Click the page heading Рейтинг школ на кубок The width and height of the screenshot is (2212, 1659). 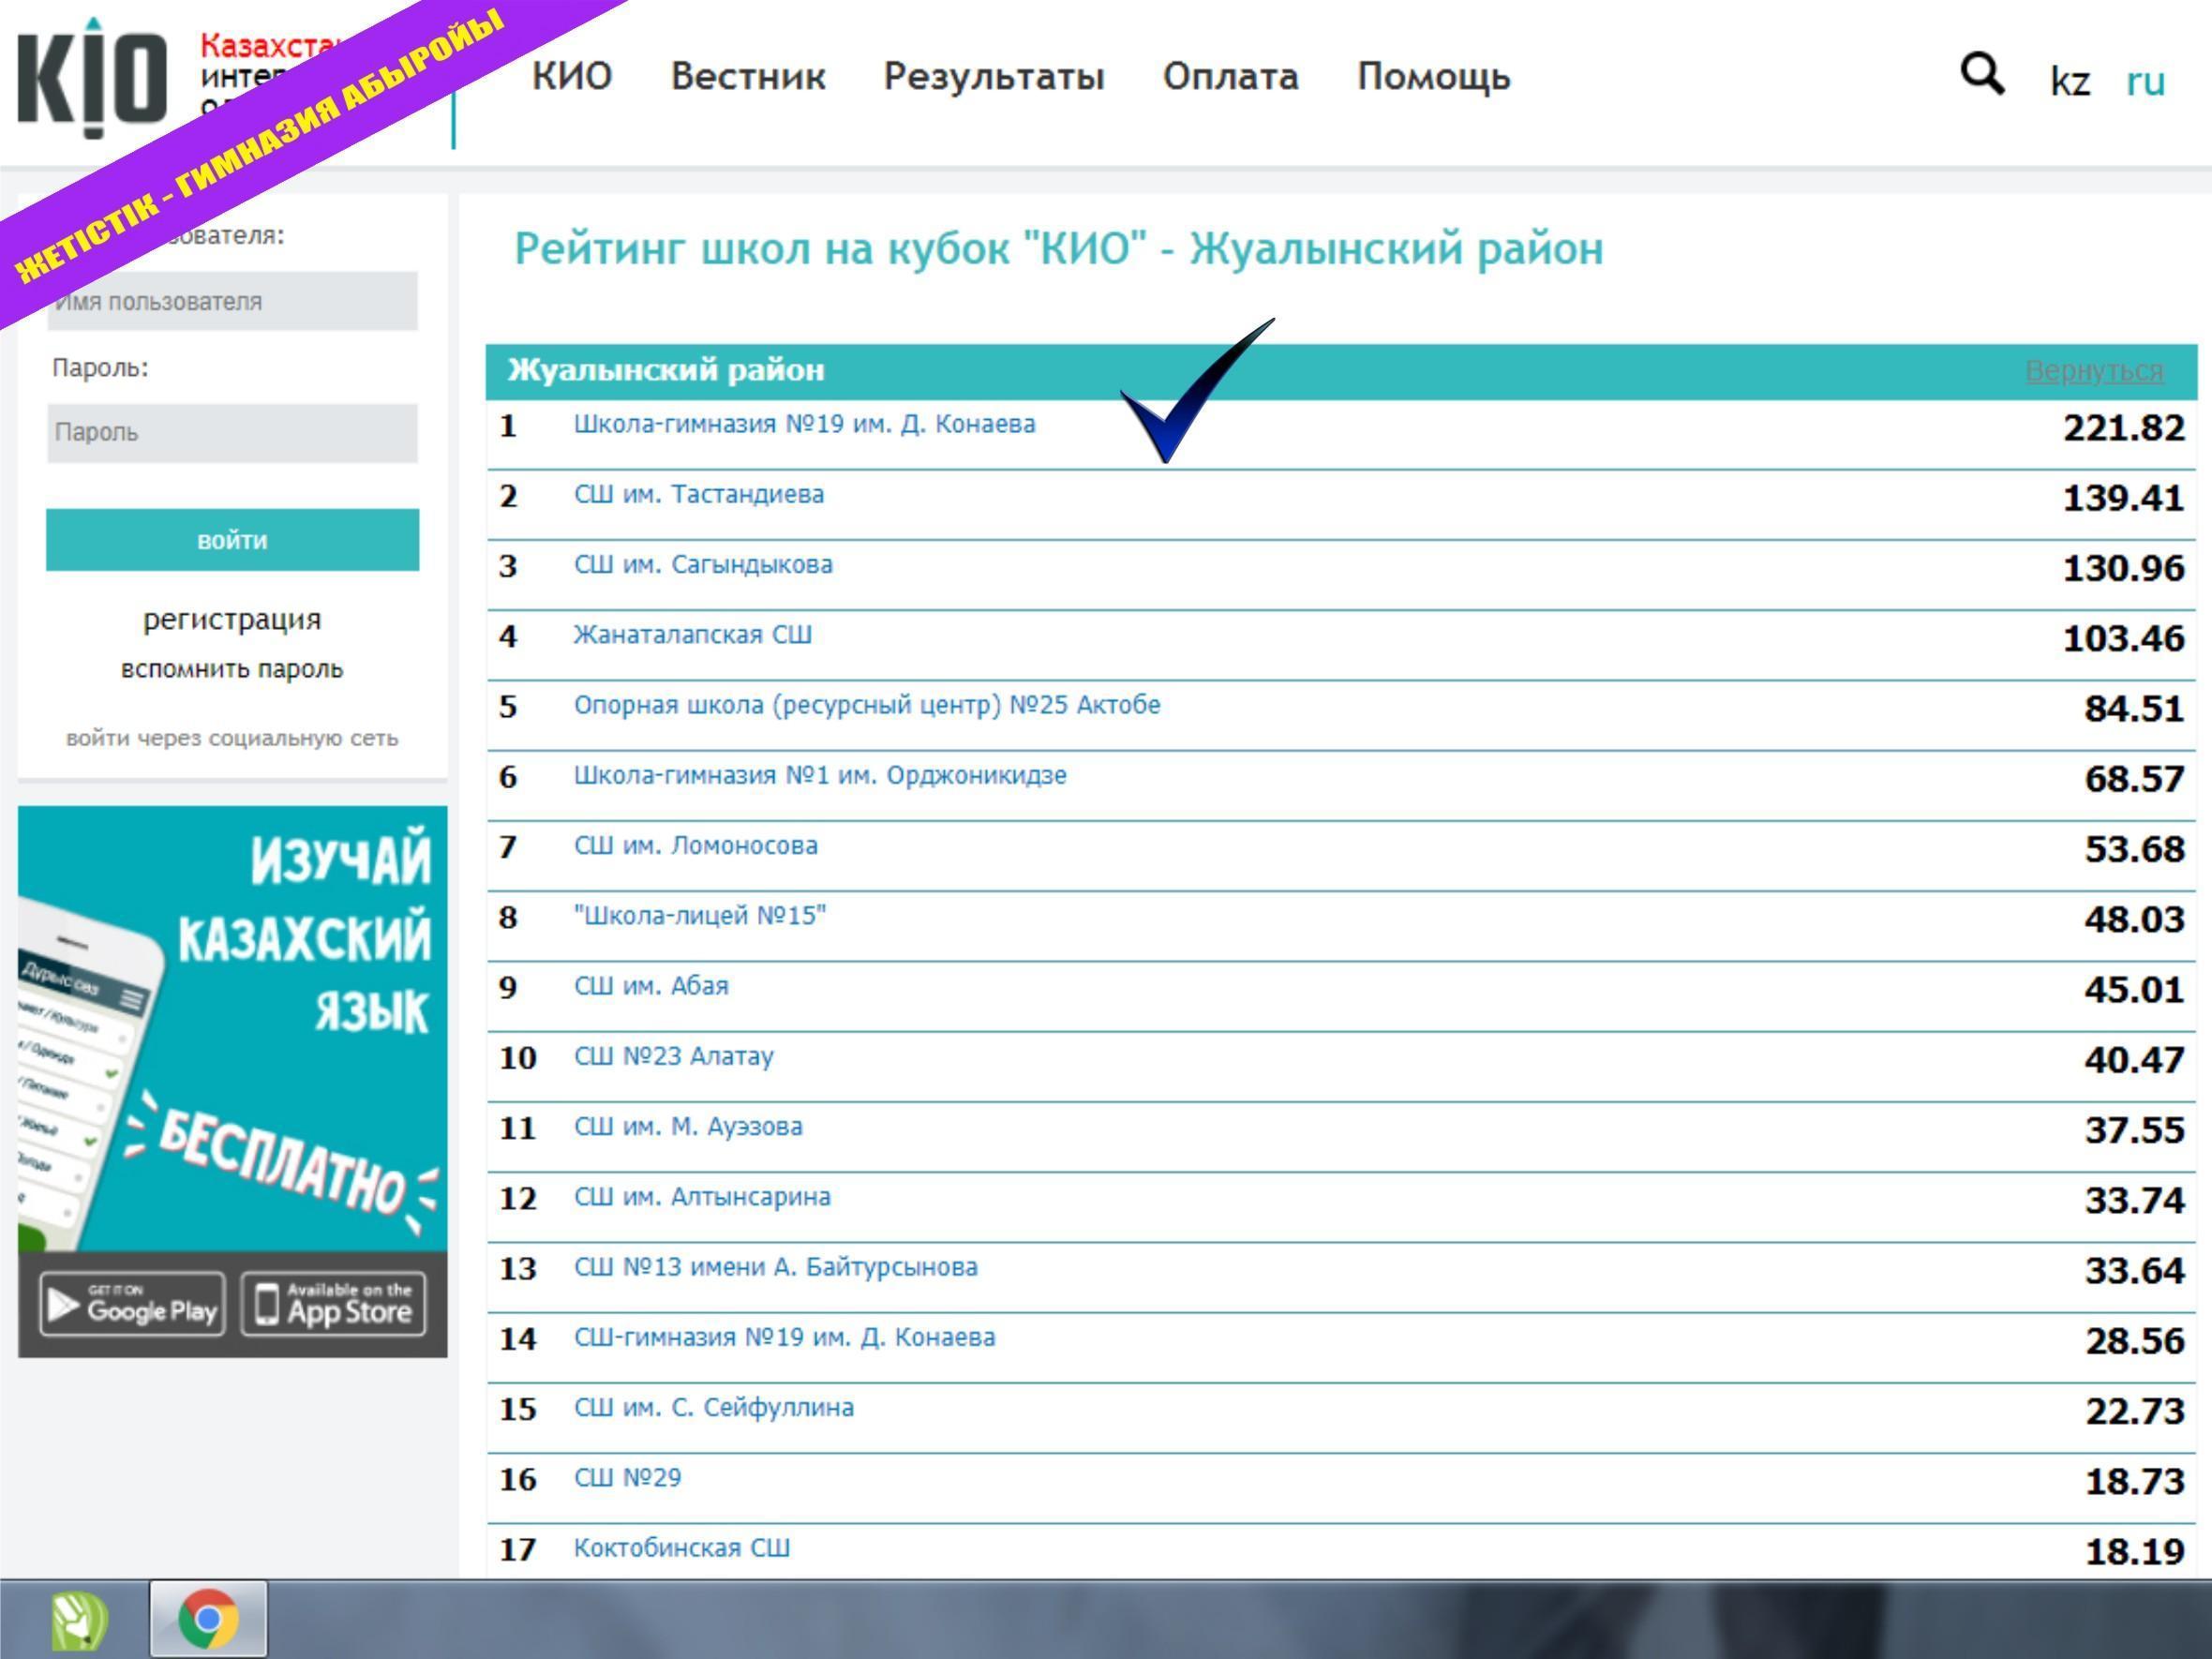1058,248
